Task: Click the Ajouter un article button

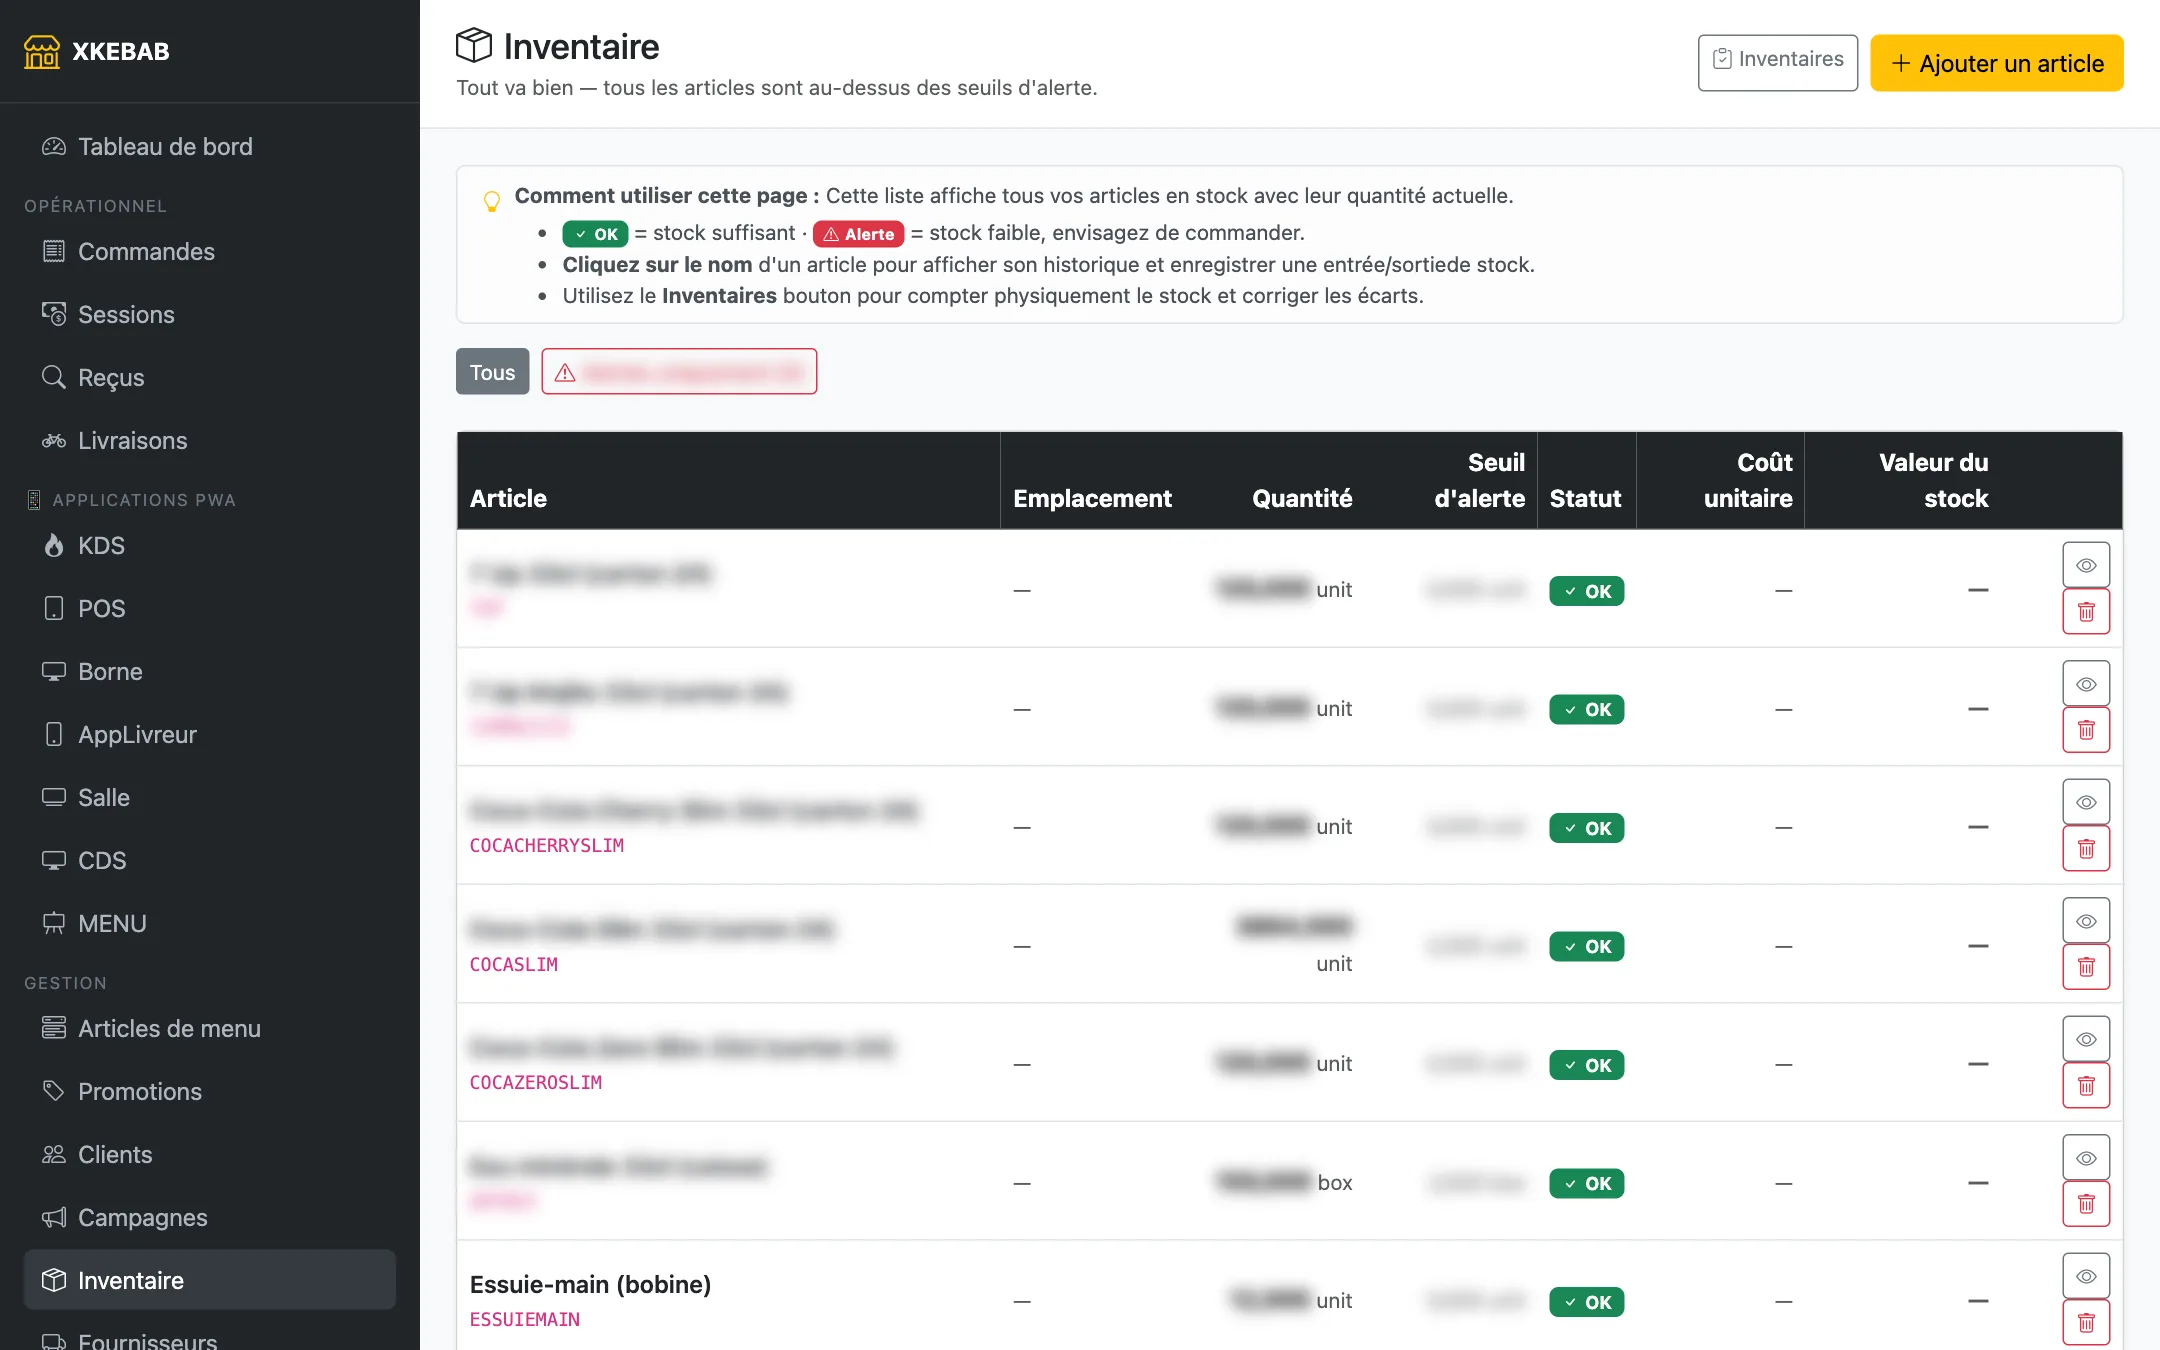Action: pyautogui.click(x=1996, y=63)
